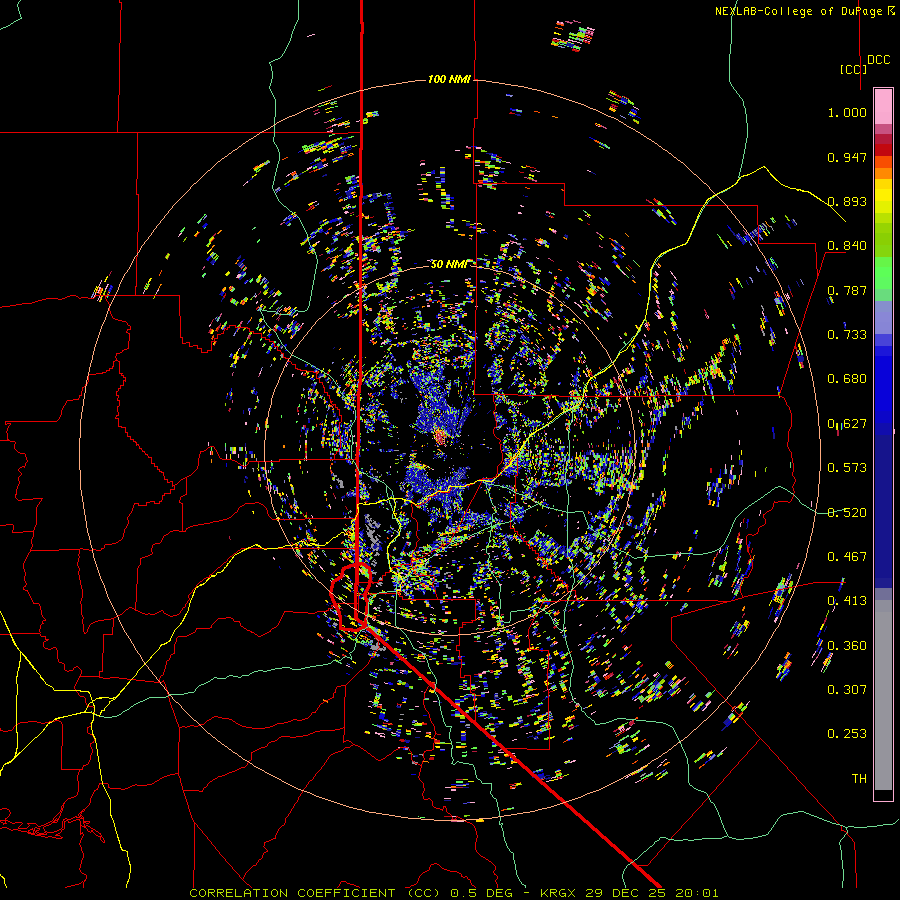Click the 0.307 scale value
The image size is (900, 900).
[x=847, y=690]
